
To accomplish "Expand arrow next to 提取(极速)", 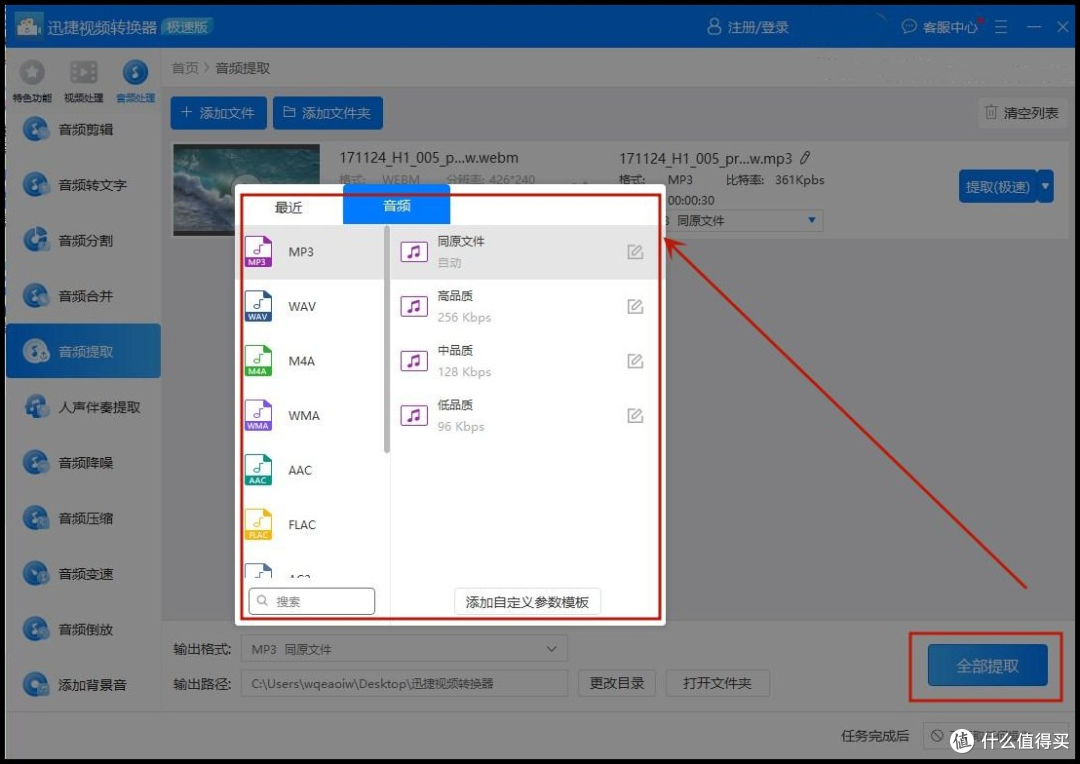I will tap(1046, 187).
